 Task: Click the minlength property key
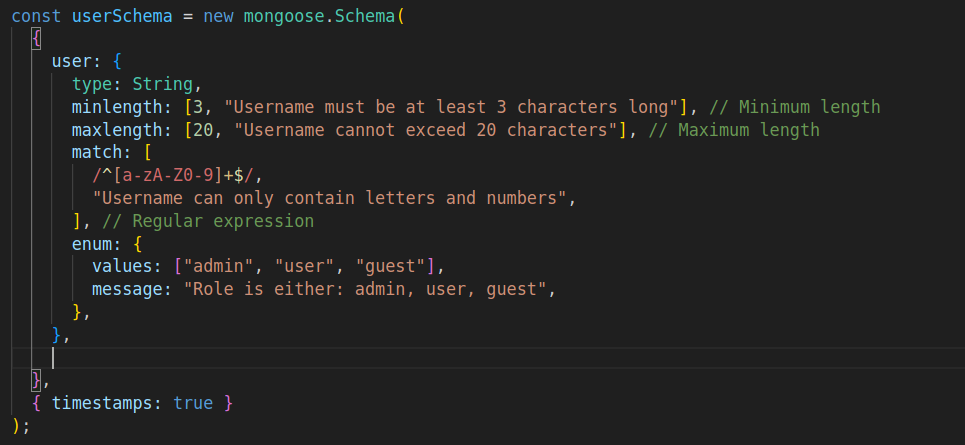click(117, 107)
